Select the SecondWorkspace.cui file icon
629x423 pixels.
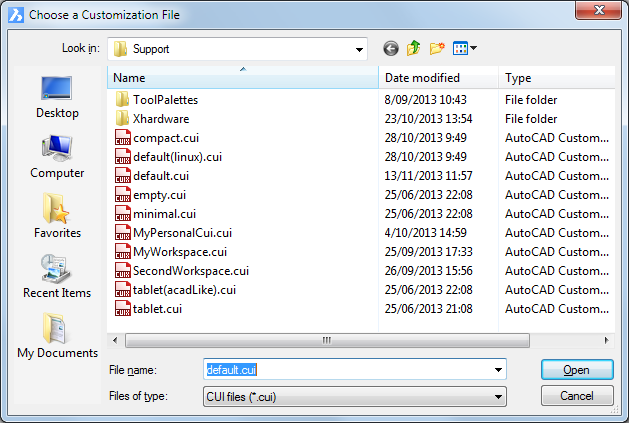(x=122, y=270)
